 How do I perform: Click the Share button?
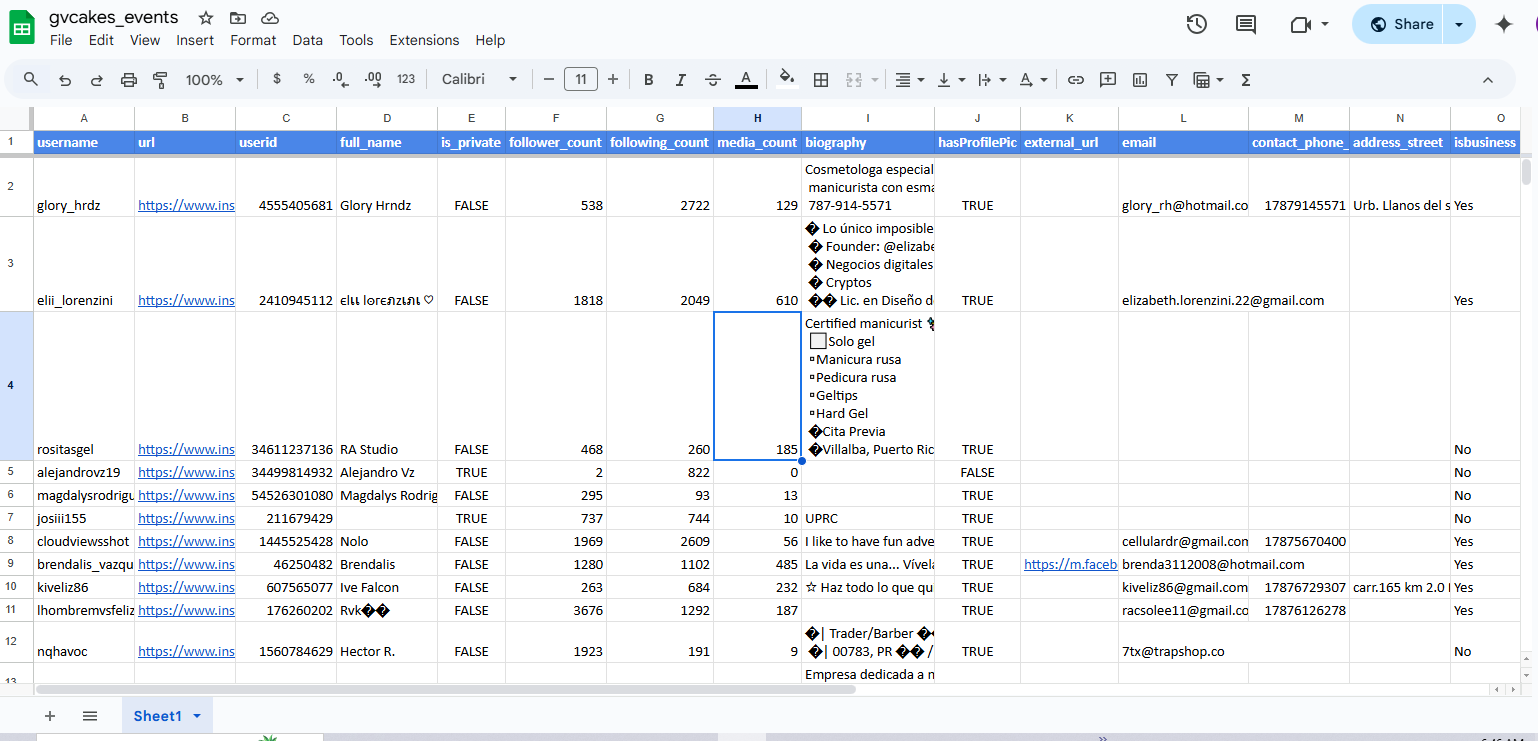1401,24
